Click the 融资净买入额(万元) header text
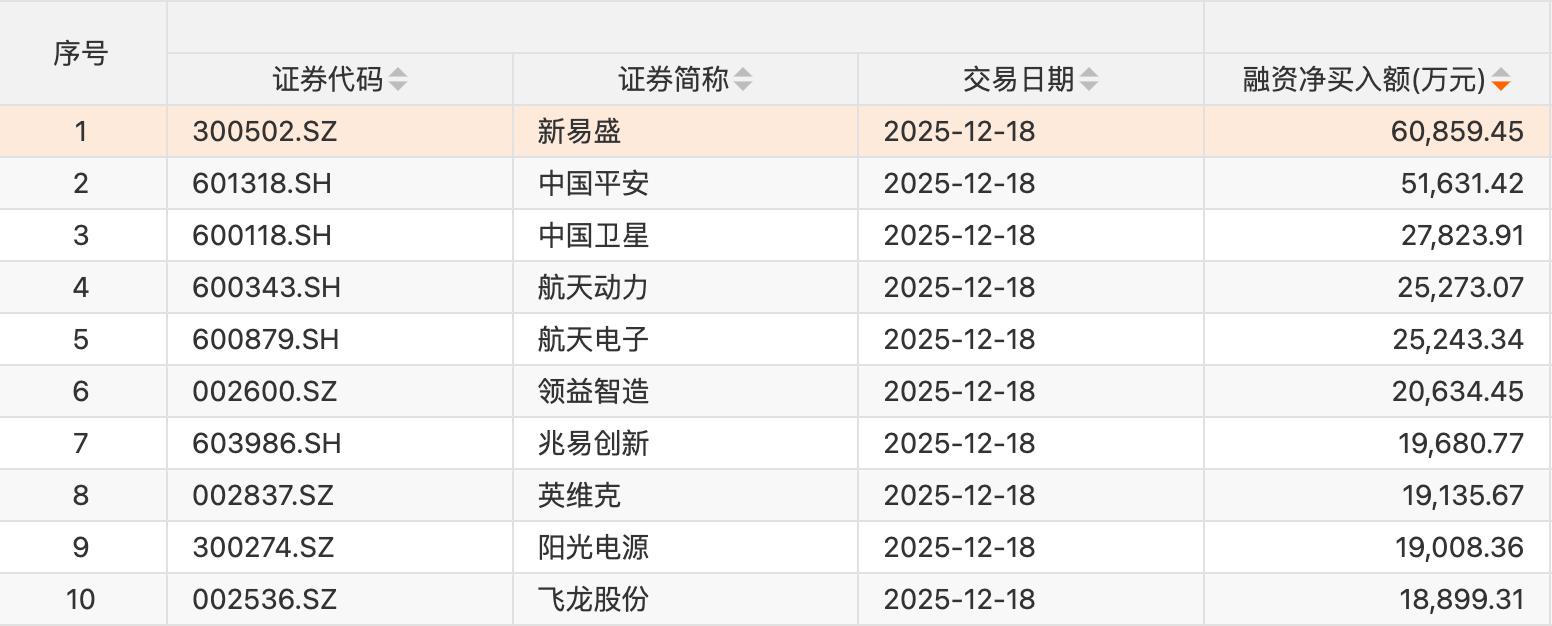Viewport: 1552px width, 626px height. (1364, 80)
